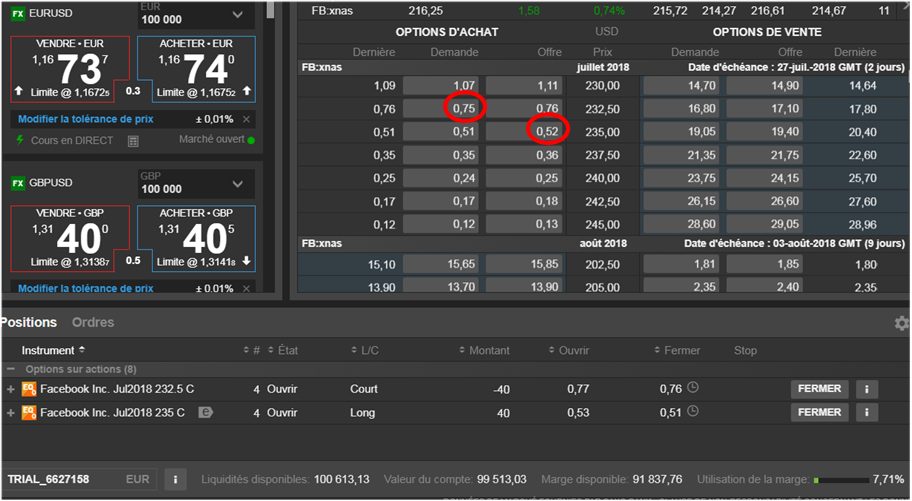Click the E tag icon on Jul2018 235 C

pyautogui.click(x=205, y=413)
